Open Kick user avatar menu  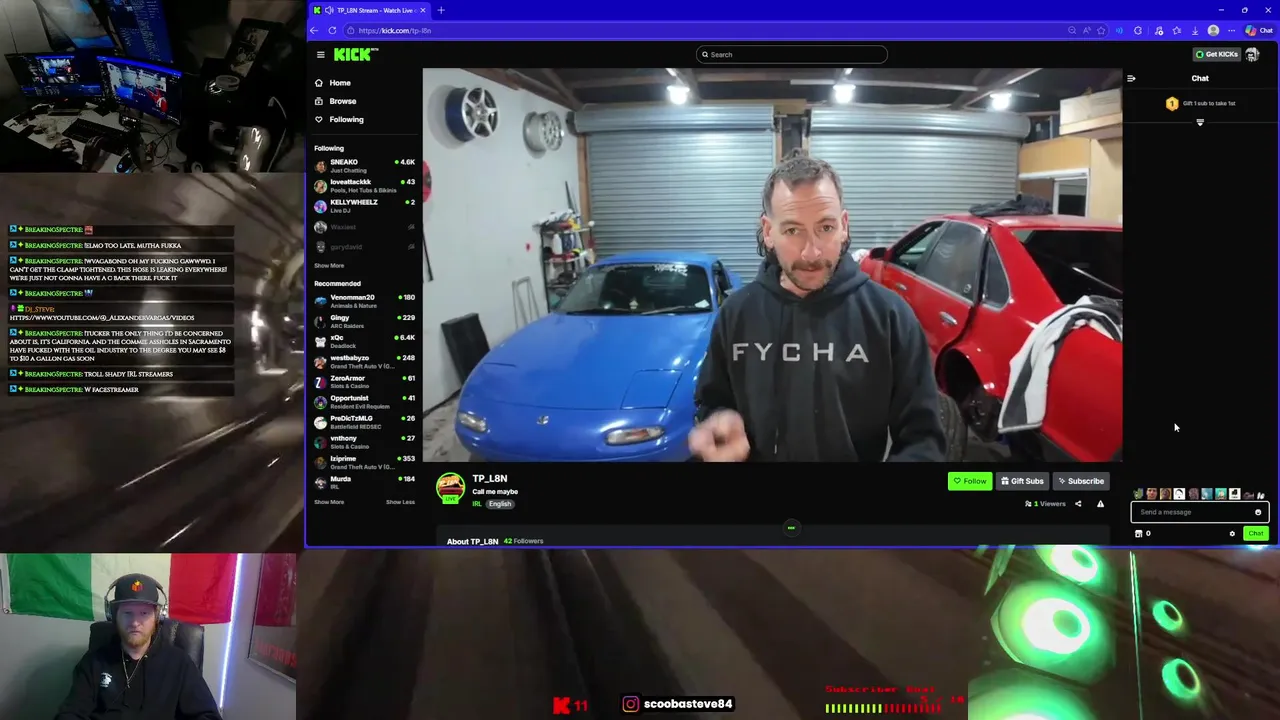[x=1252, y=55]
